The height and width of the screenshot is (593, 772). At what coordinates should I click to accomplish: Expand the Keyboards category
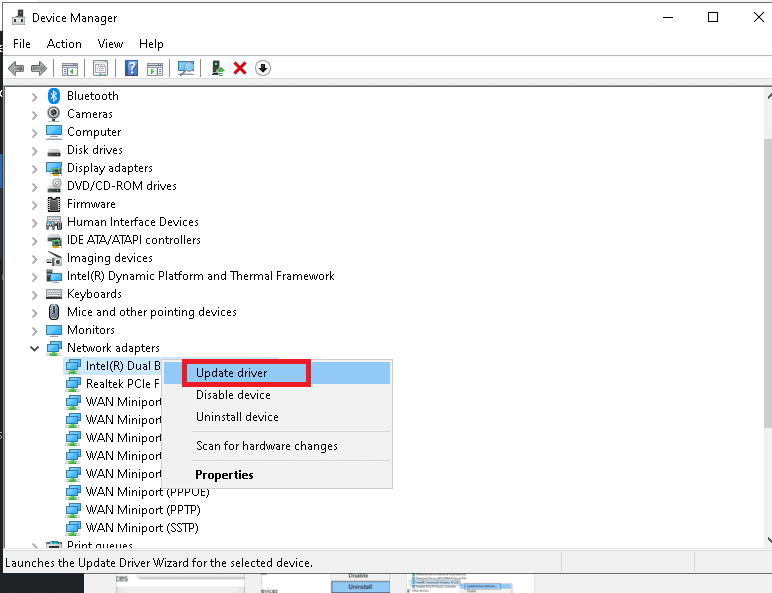click(35, 294)
